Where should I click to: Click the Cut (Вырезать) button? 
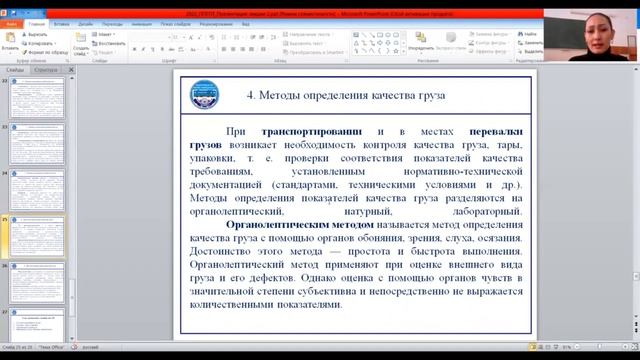(34, 35)
